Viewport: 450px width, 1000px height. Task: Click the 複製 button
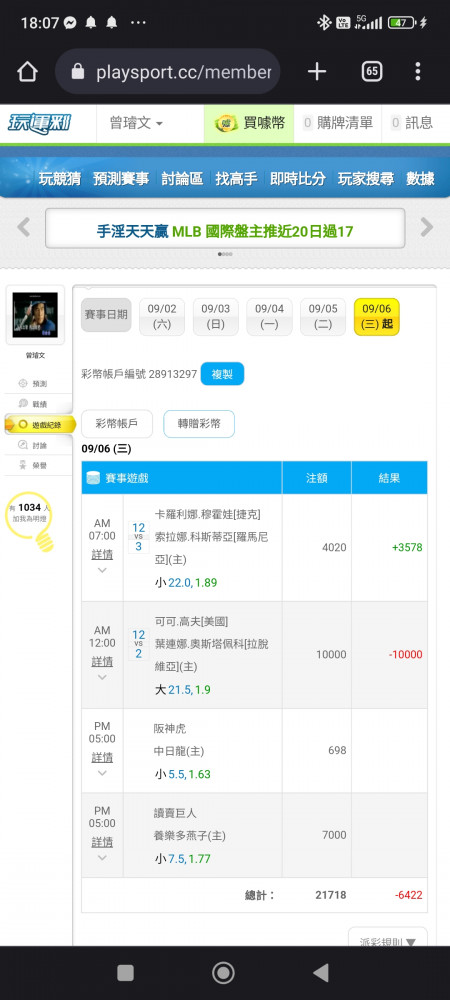click(222, 374)
